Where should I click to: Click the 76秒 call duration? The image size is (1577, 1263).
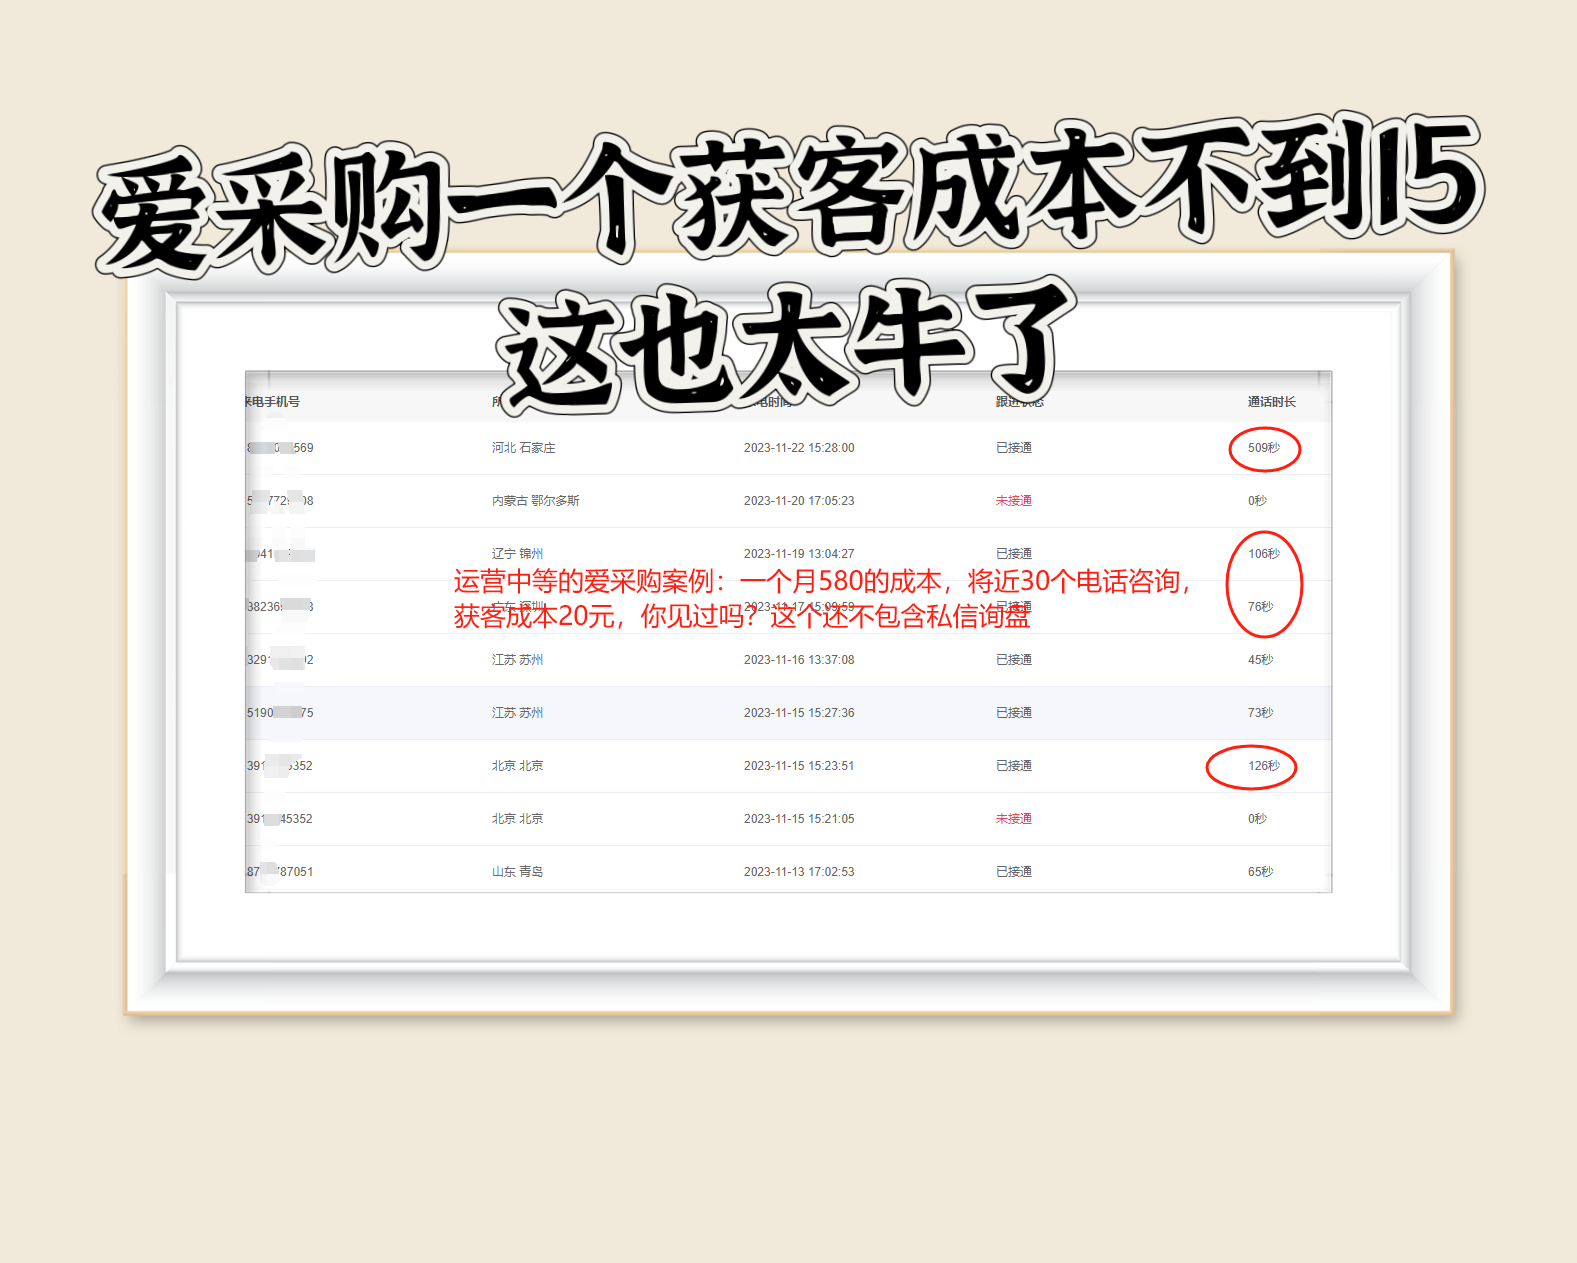pos(1260,607)
